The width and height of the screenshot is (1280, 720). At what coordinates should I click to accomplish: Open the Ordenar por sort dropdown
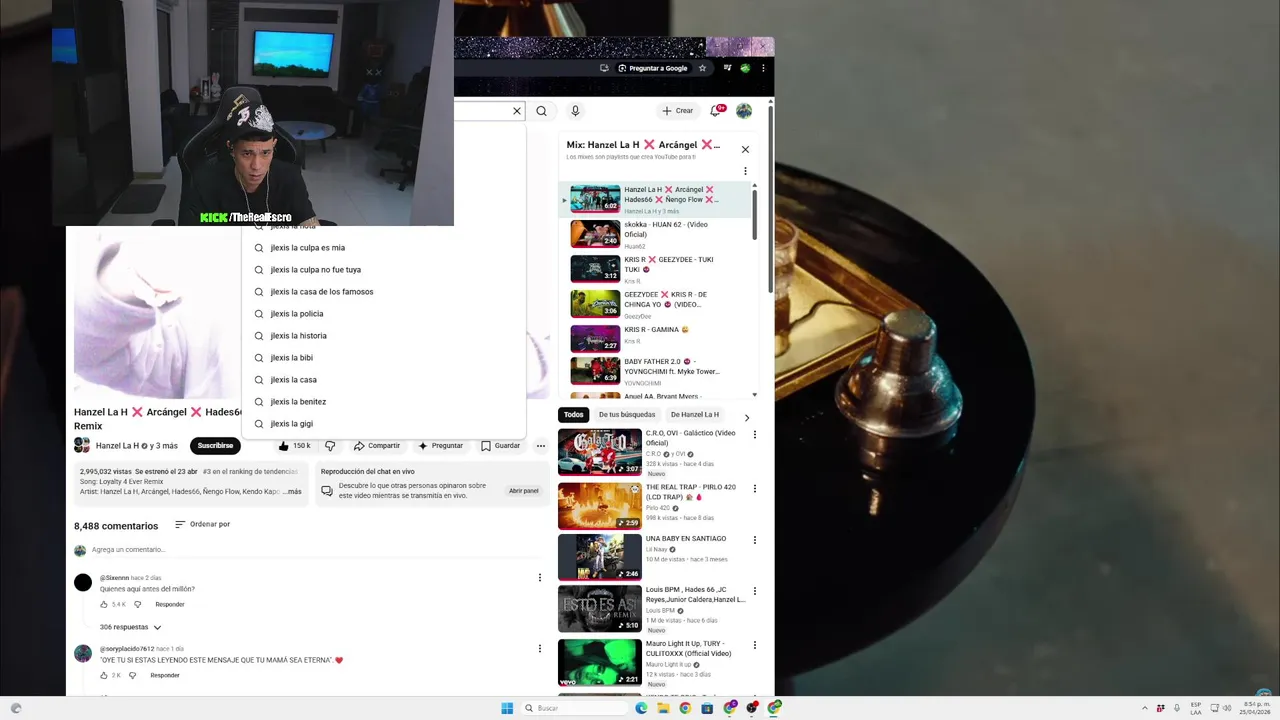202,524
